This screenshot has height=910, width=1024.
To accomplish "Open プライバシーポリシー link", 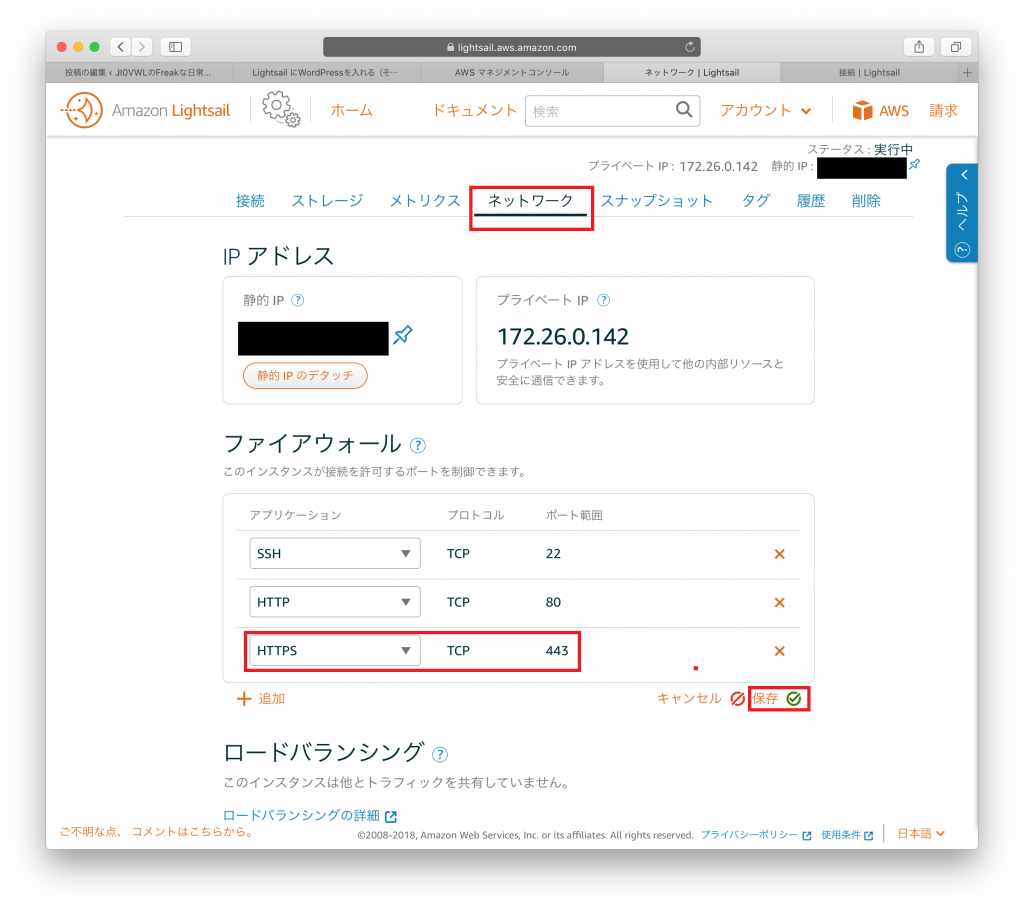I will [756, 835].
